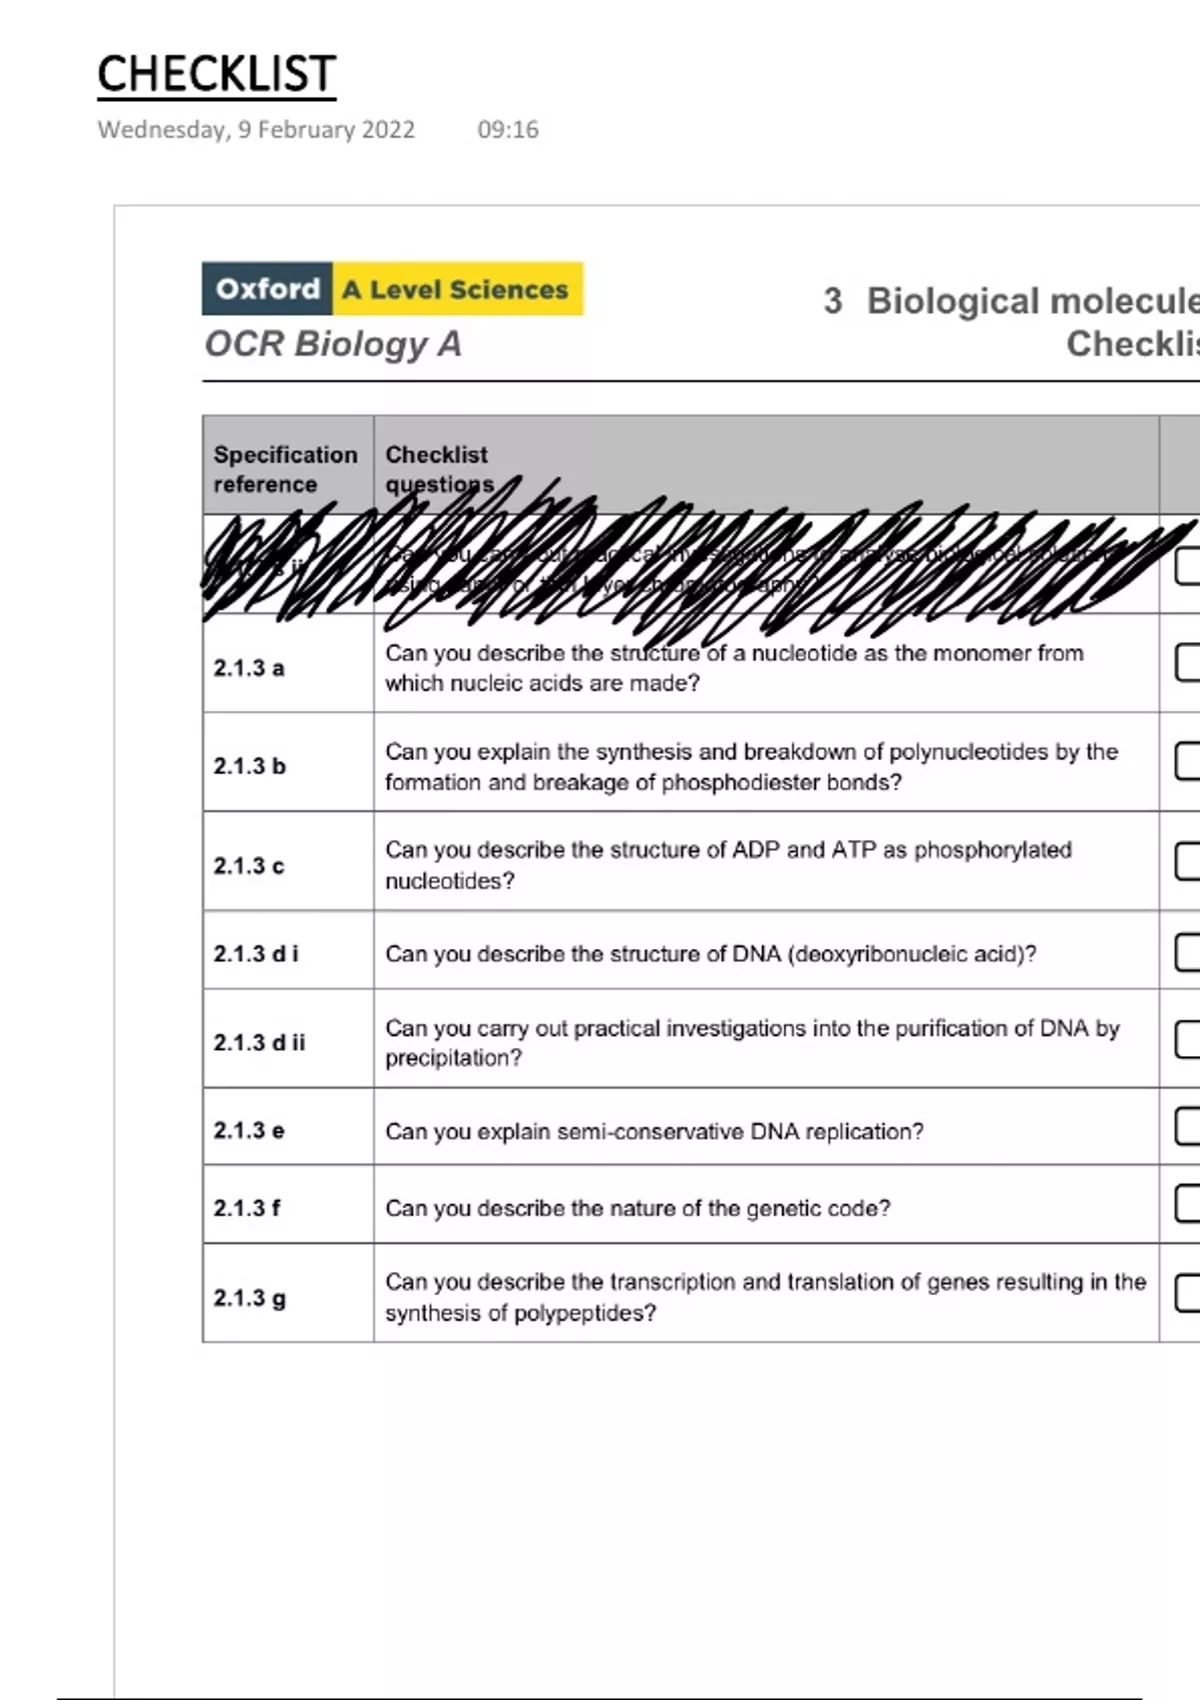Click the Checklist questions column header
The width and height of the screenshot is (1200, 1700).
click(x=438, y=469)
